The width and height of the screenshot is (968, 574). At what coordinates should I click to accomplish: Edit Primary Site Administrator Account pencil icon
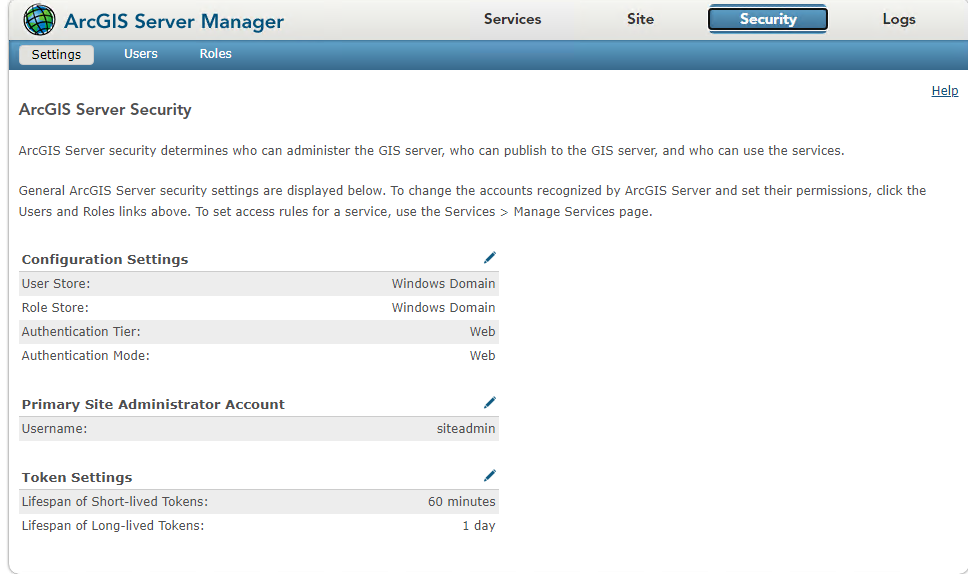point(490,403)
